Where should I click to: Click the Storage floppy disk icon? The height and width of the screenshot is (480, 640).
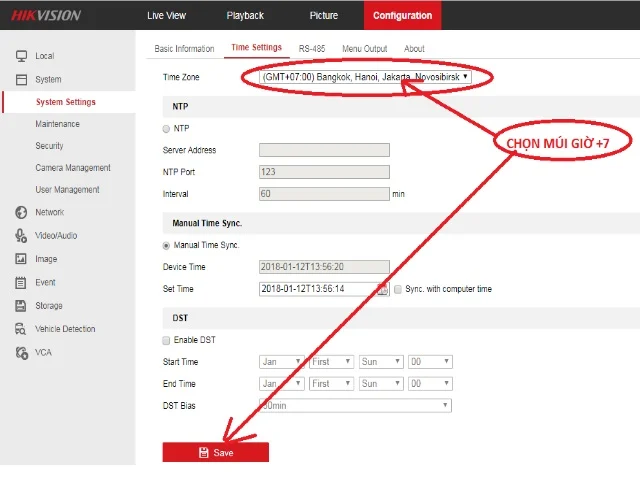[x=20, y=306]
